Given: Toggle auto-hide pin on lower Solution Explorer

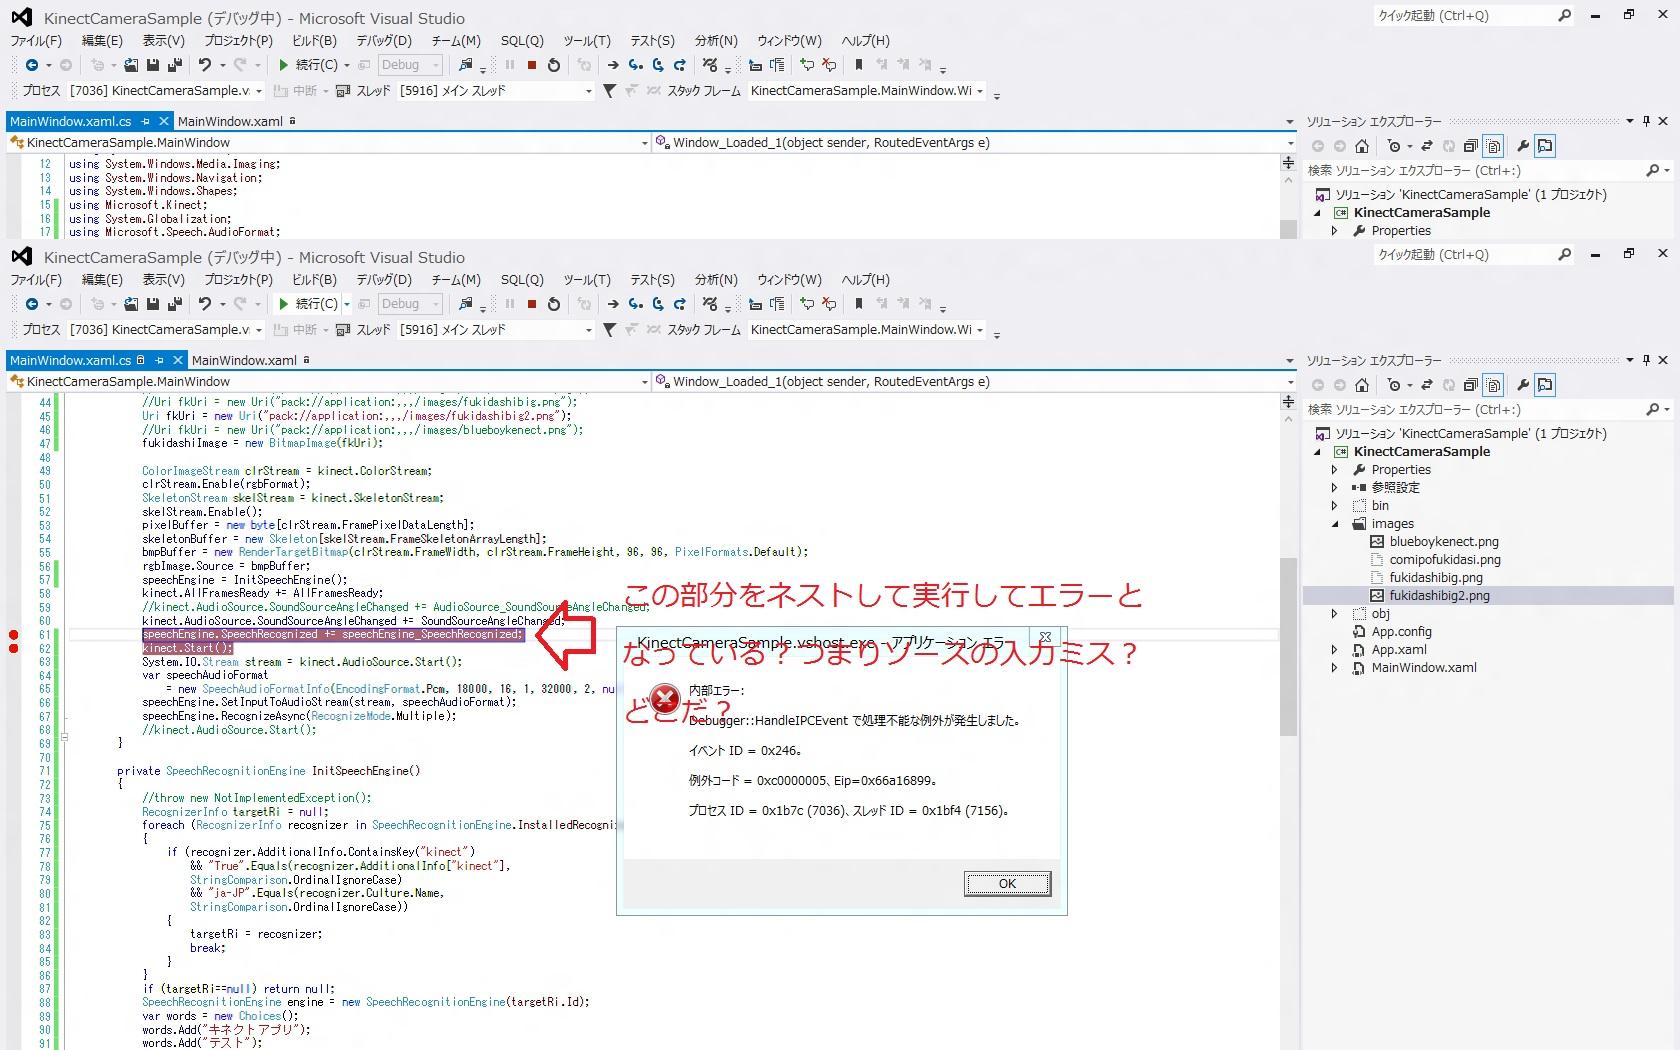Looking at the screenshot, I should click(1646, 360).
